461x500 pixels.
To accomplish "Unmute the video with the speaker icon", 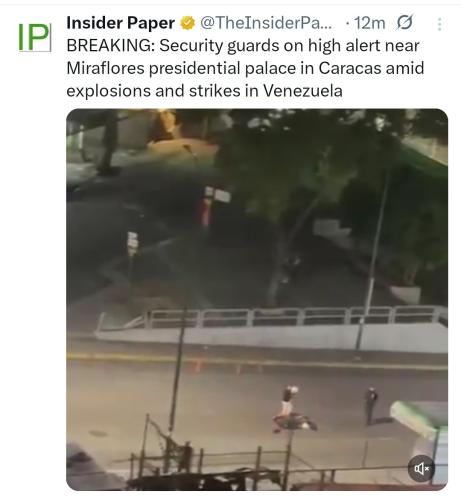I will pos(421,468).
